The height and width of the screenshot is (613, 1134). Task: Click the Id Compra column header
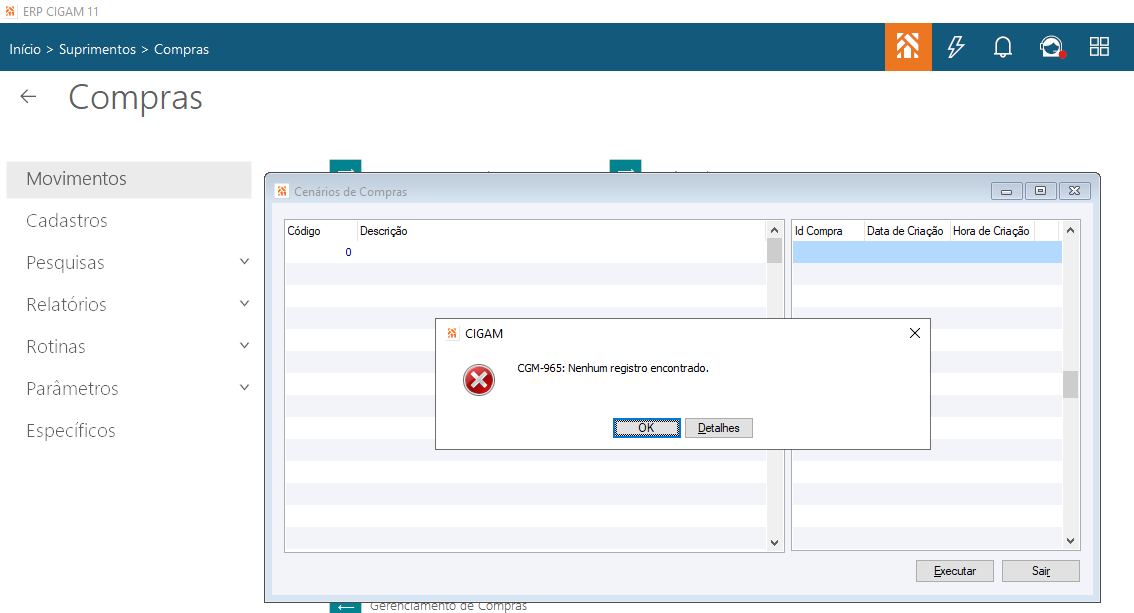[x=828, y=231]
